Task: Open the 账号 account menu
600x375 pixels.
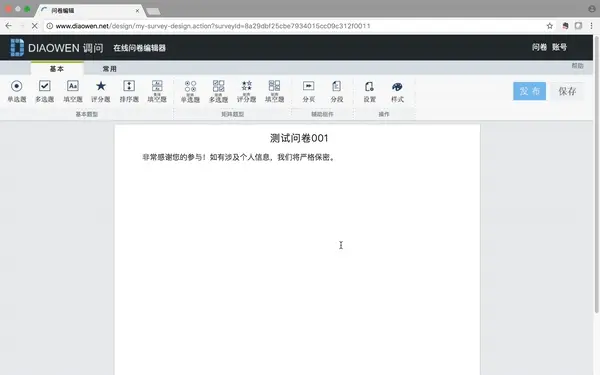Action: click(559, 47)
